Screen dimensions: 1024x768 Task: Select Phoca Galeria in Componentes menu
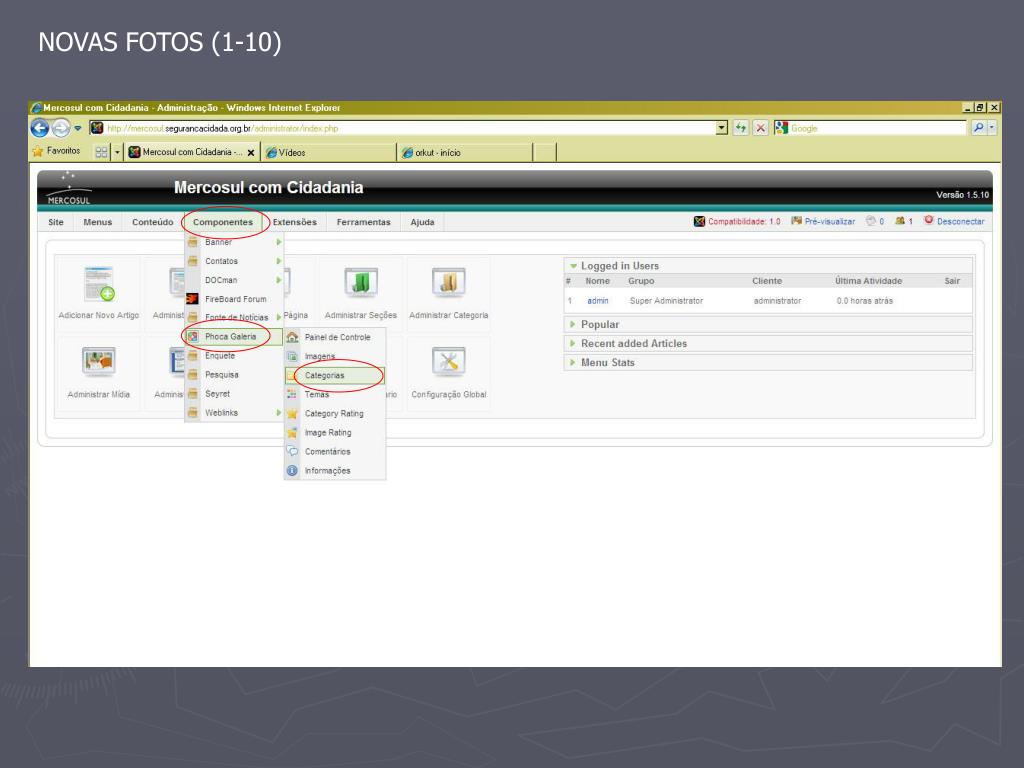pos(234,337)
